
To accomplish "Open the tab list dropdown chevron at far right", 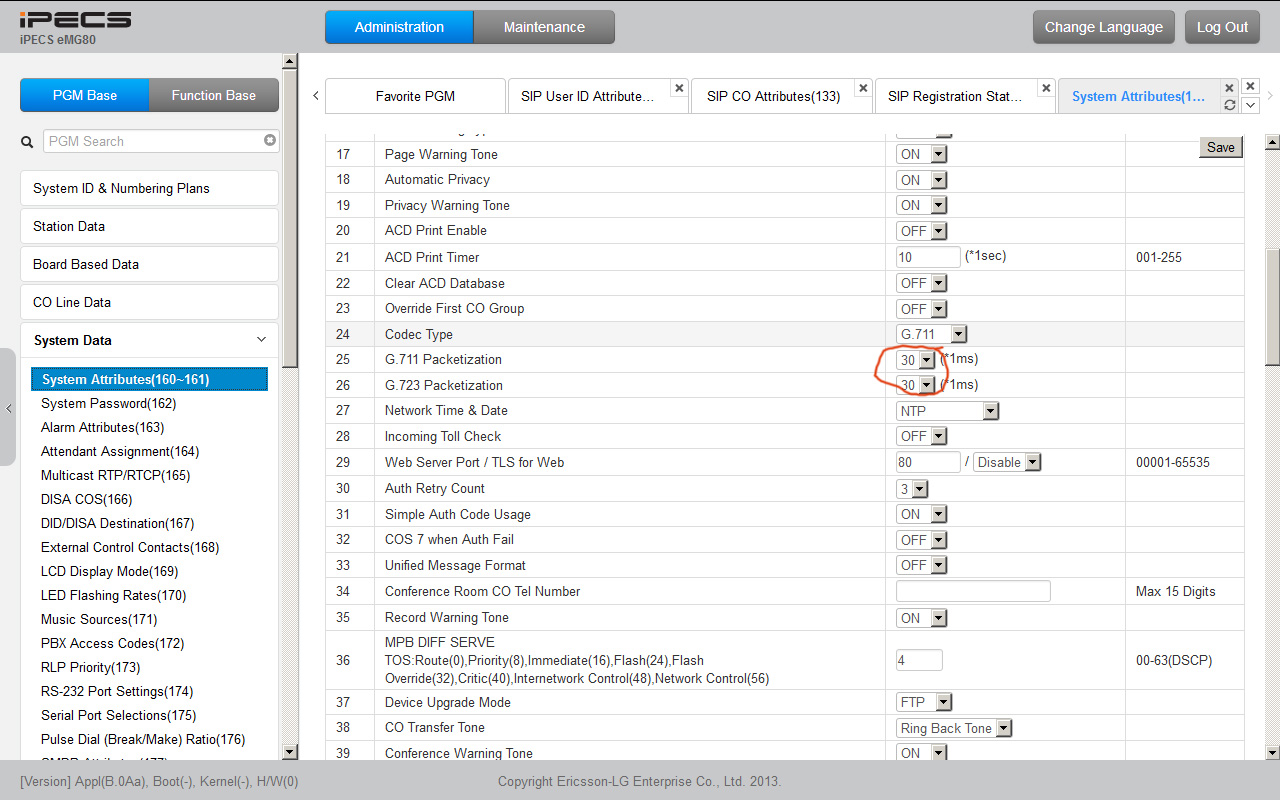I will tap(1250, 105).
